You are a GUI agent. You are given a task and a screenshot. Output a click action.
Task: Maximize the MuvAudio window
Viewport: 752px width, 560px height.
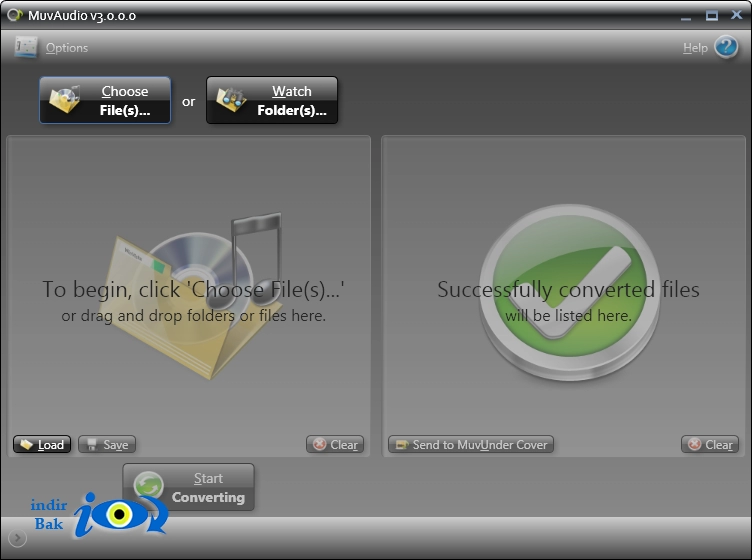(712, 16)
